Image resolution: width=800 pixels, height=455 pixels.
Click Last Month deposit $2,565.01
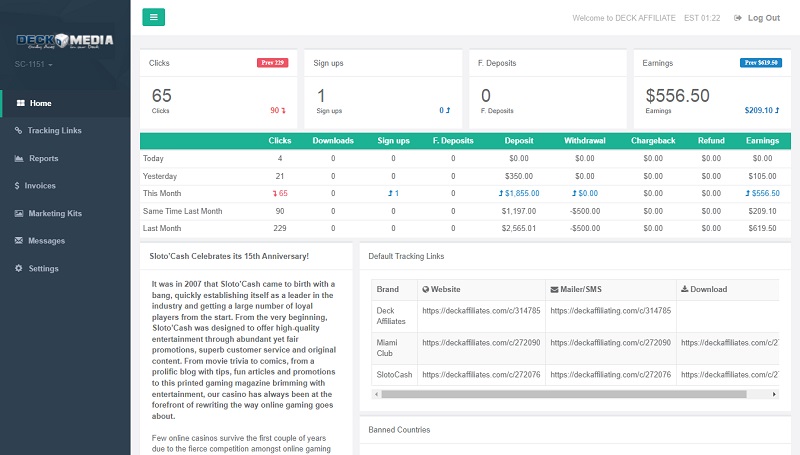click(x=519, y=229)
